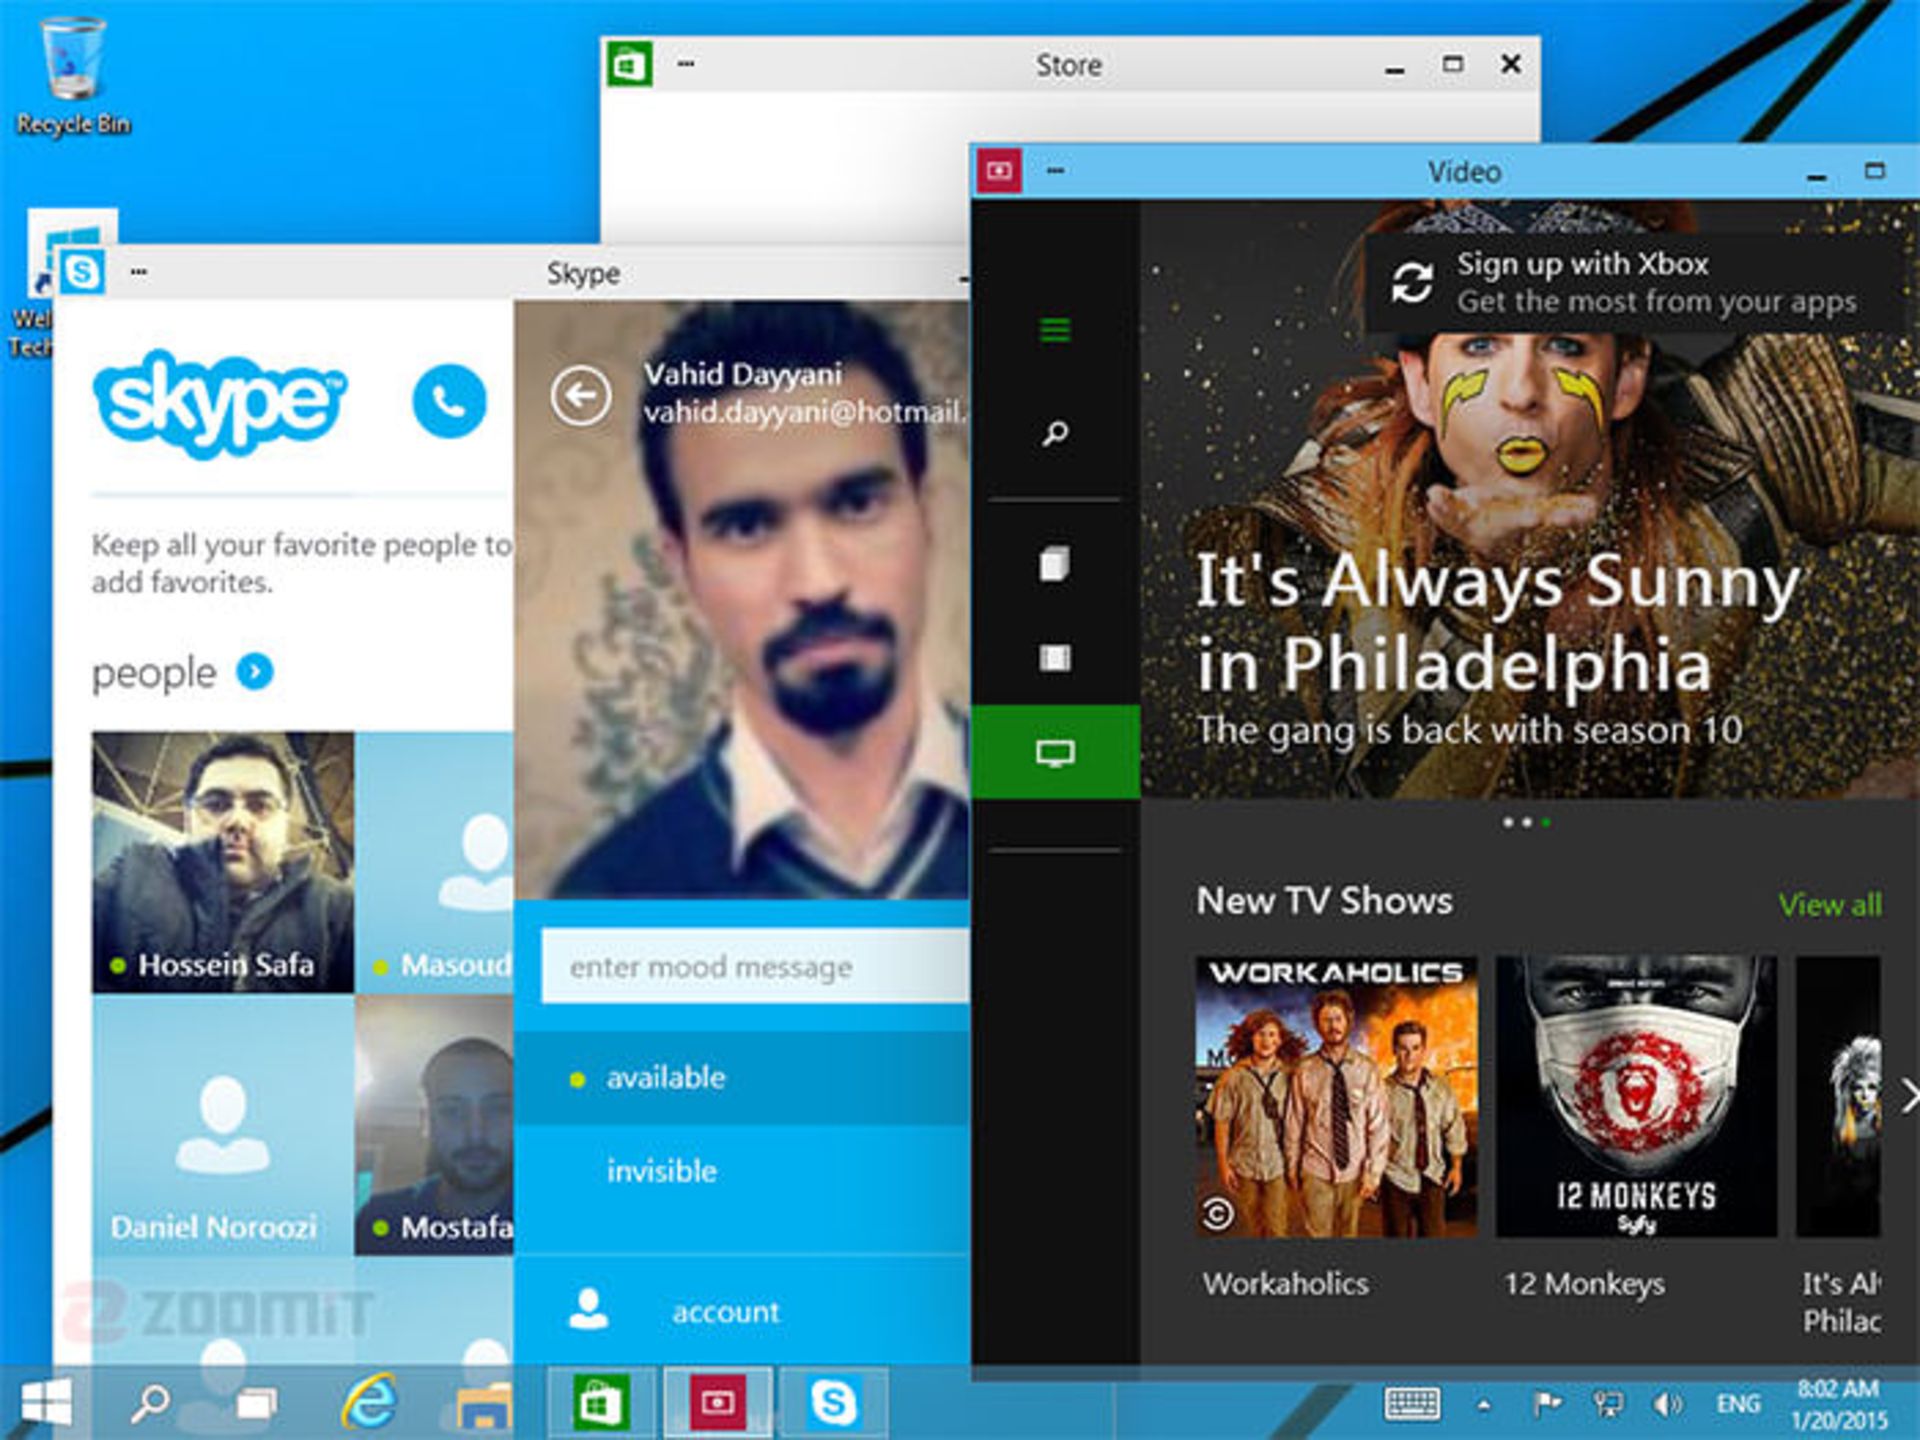The width and height of the screenshot is (1920, 1440).
Task: Open File Explorer from taskbar
Action: (x=483, y=1404)
